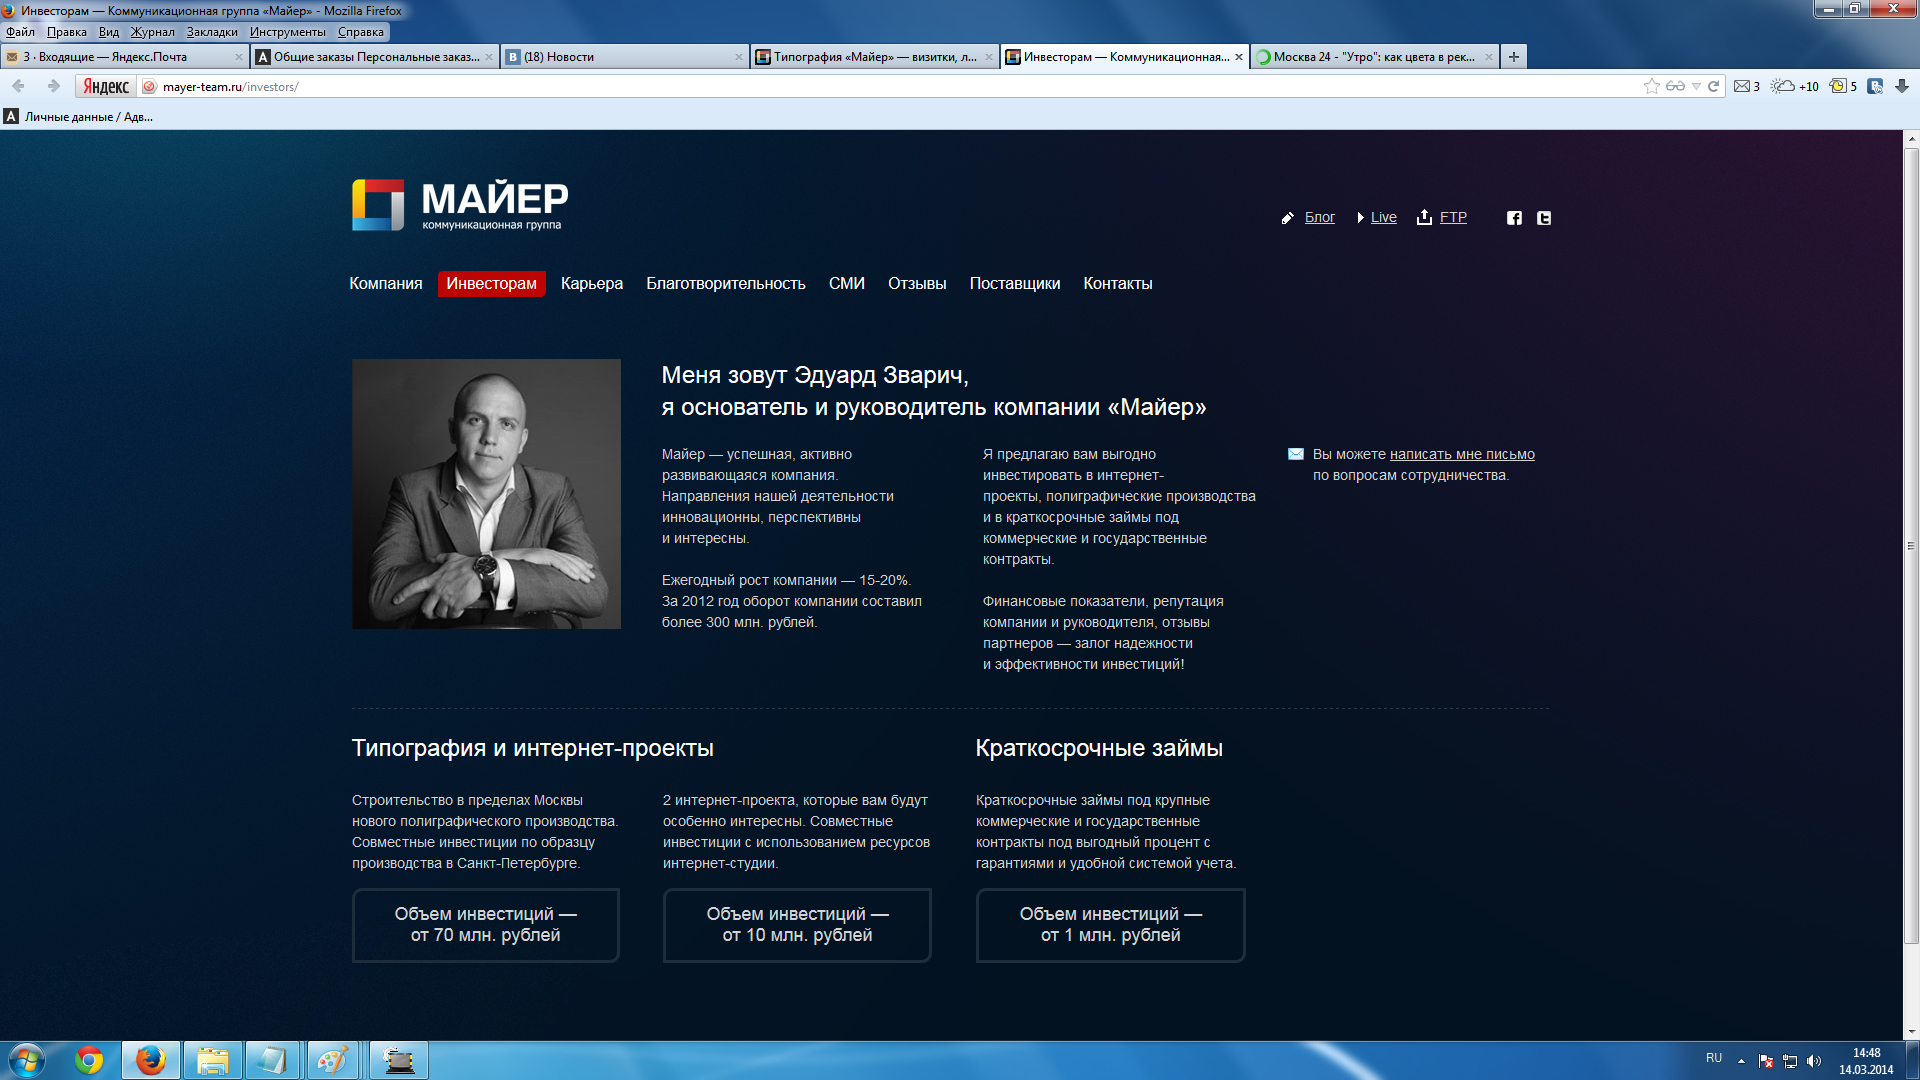This screenshot has height=1080, width=1920.
Task: Reload the page using the refresh icon
Action: tap(1713, 86)
